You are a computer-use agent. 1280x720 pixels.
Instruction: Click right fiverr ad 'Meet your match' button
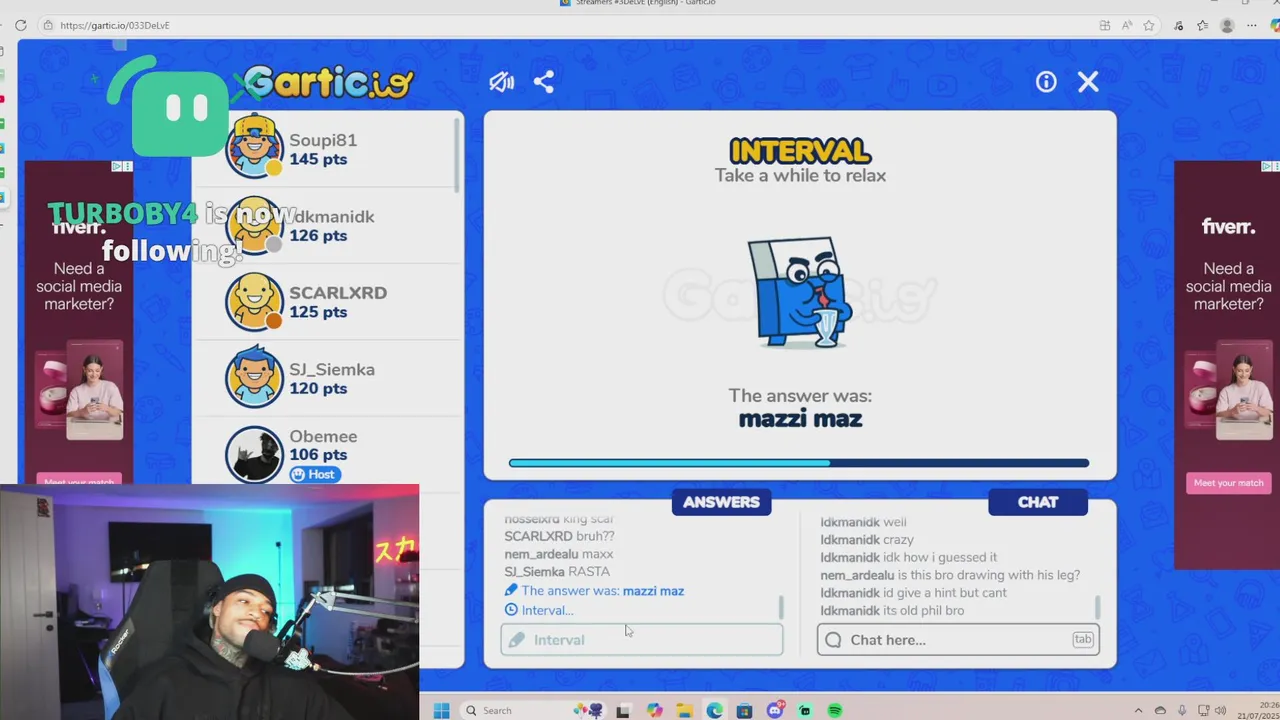coord(1228,483)
